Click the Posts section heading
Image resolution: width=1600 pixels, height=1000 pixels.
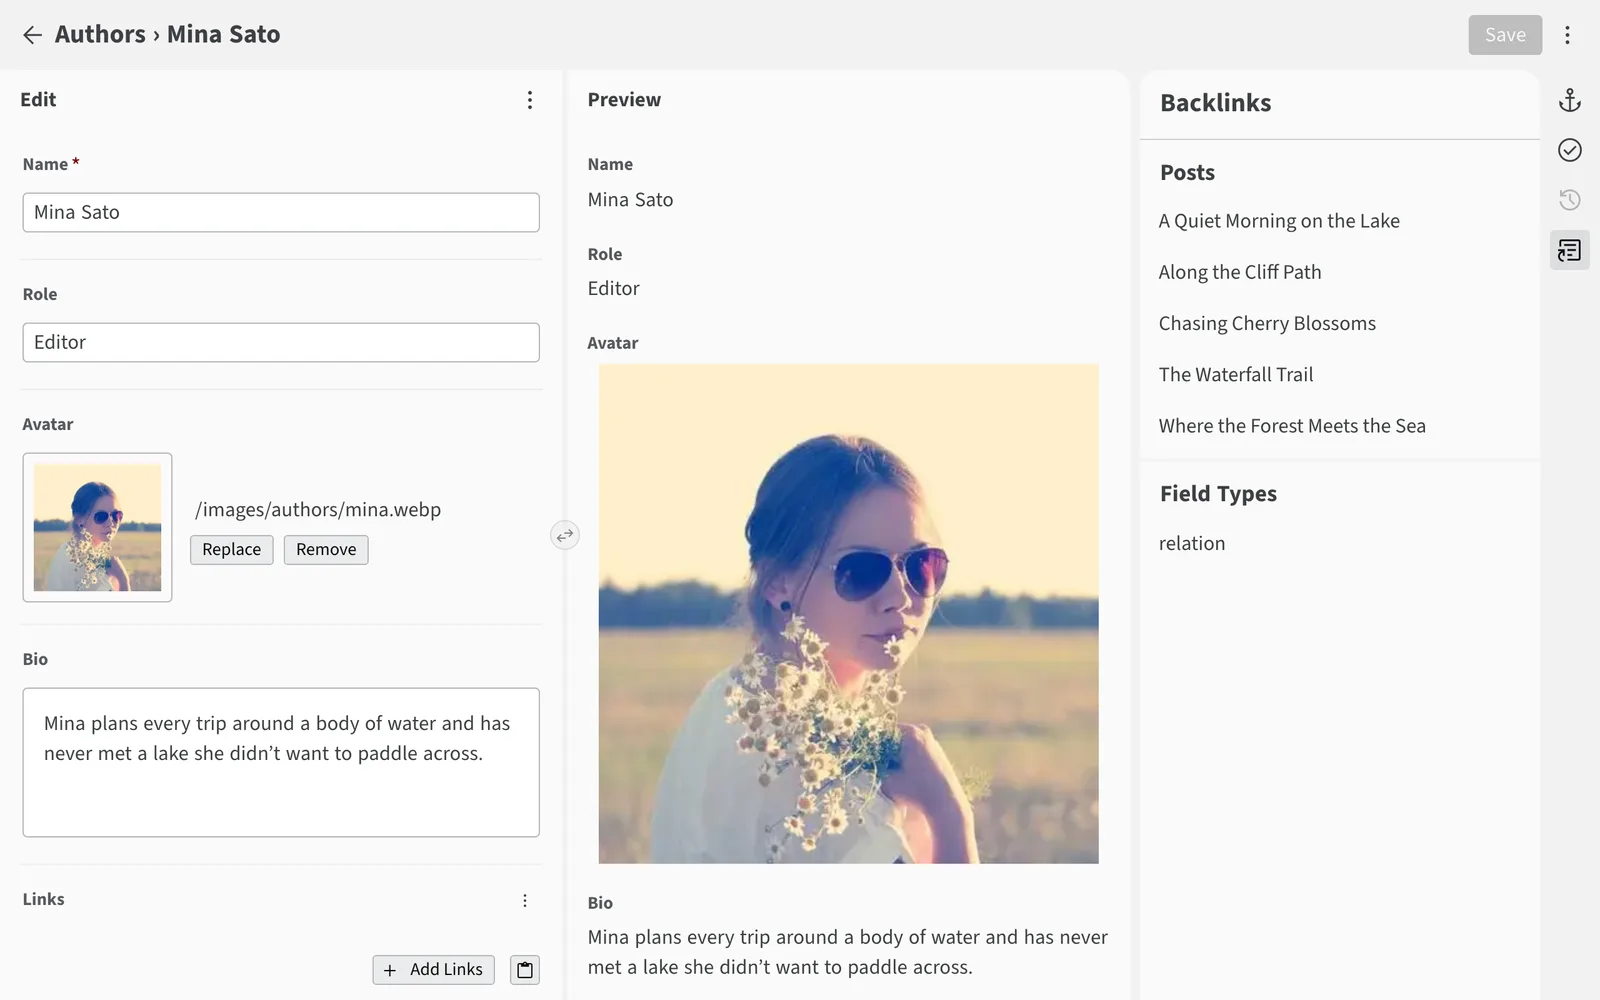(x=1187, y=172)
